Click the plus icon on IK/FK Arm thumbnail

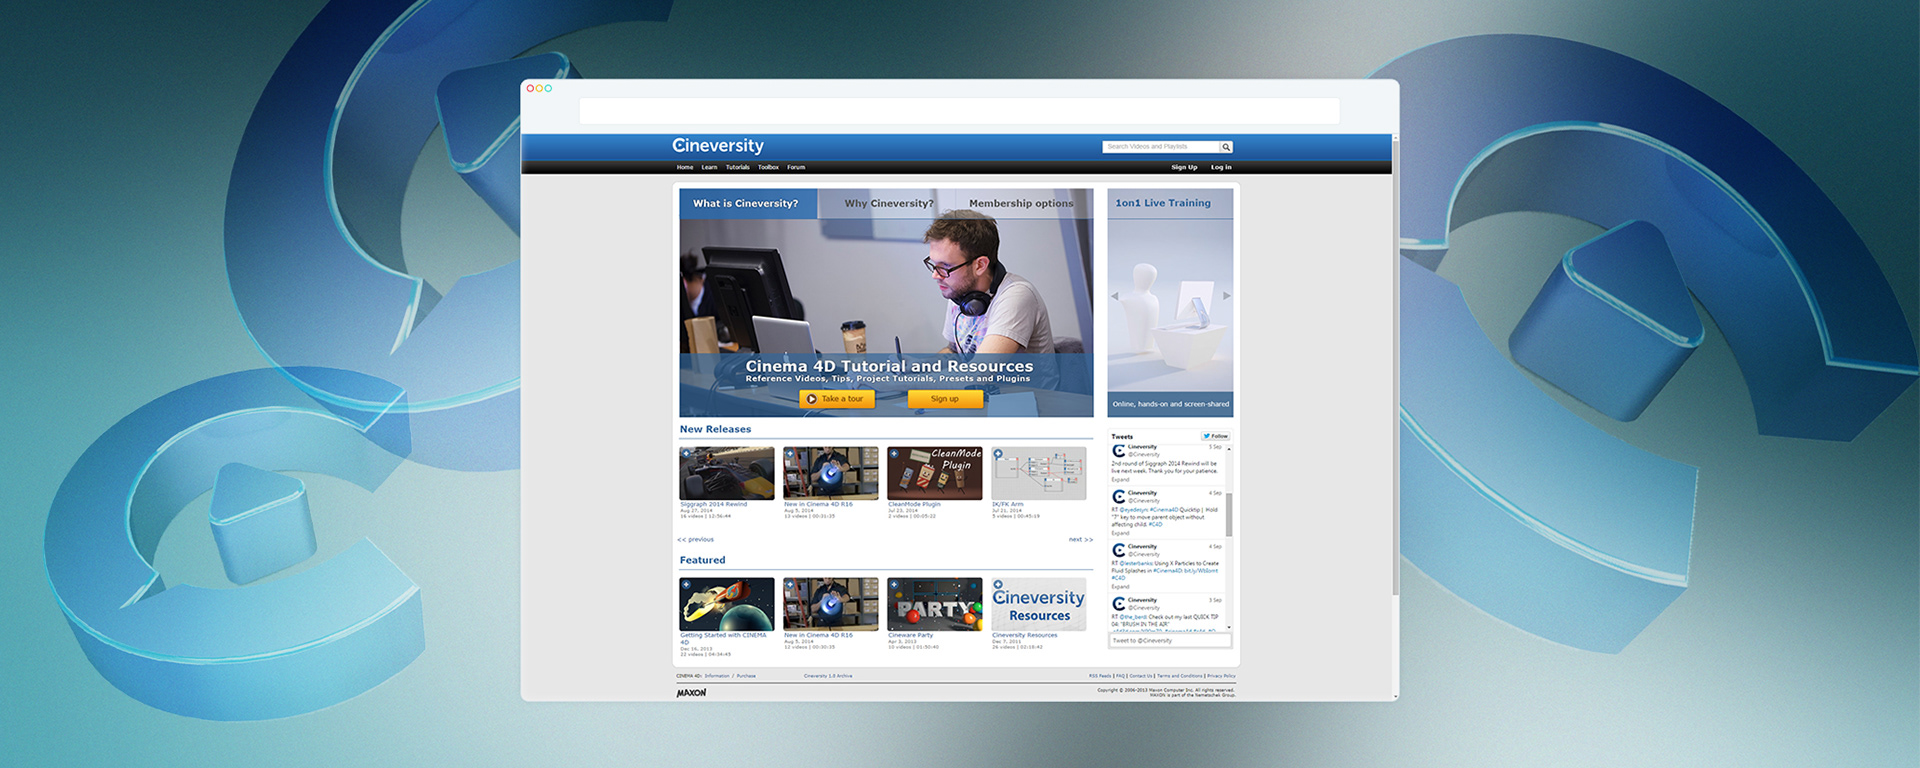998,454
